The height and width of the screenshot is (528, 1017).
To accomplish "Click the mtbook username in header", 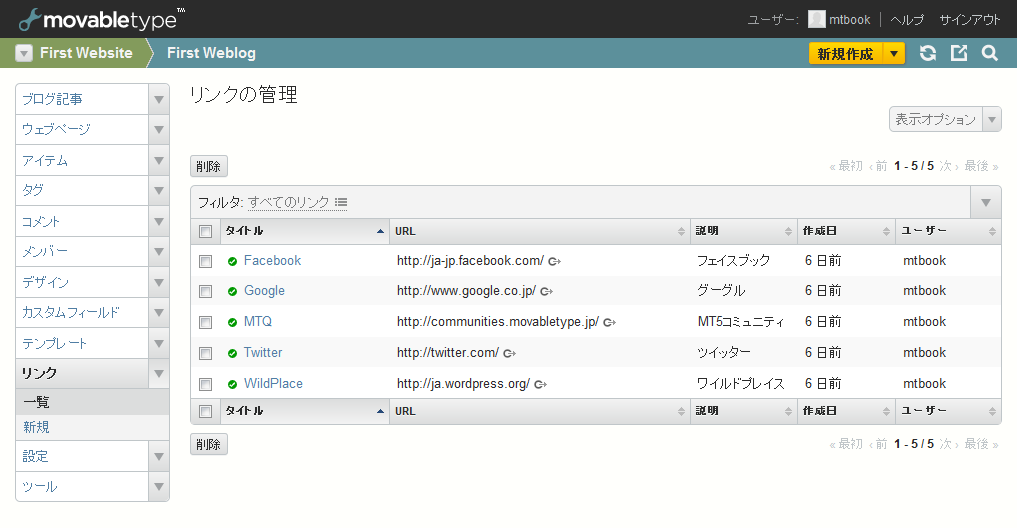I will click(850, 19).
